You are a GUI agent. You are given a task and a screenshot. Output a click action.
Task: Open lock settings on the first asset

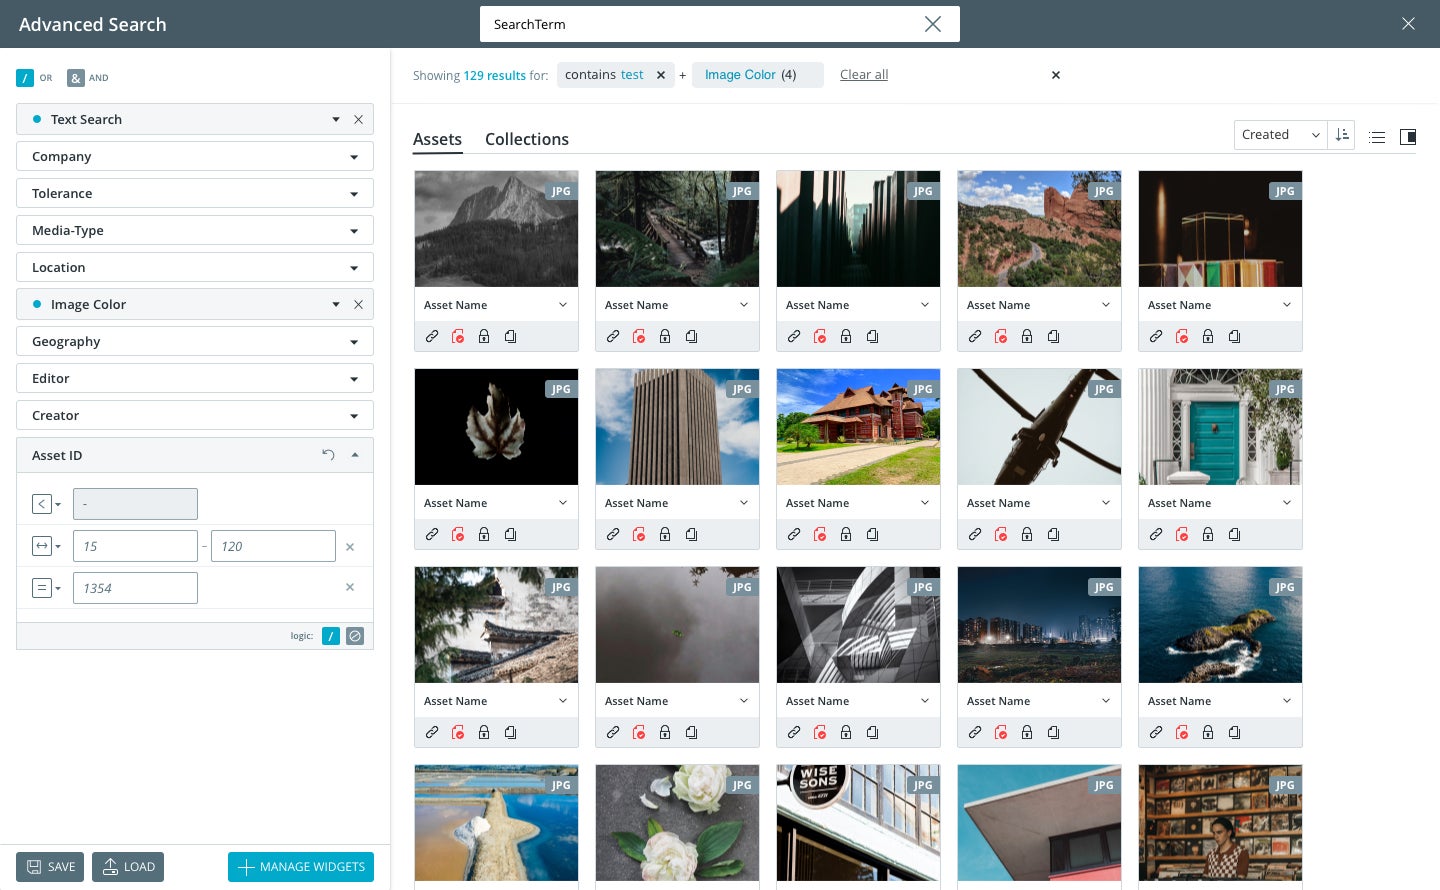coord(484,336)
